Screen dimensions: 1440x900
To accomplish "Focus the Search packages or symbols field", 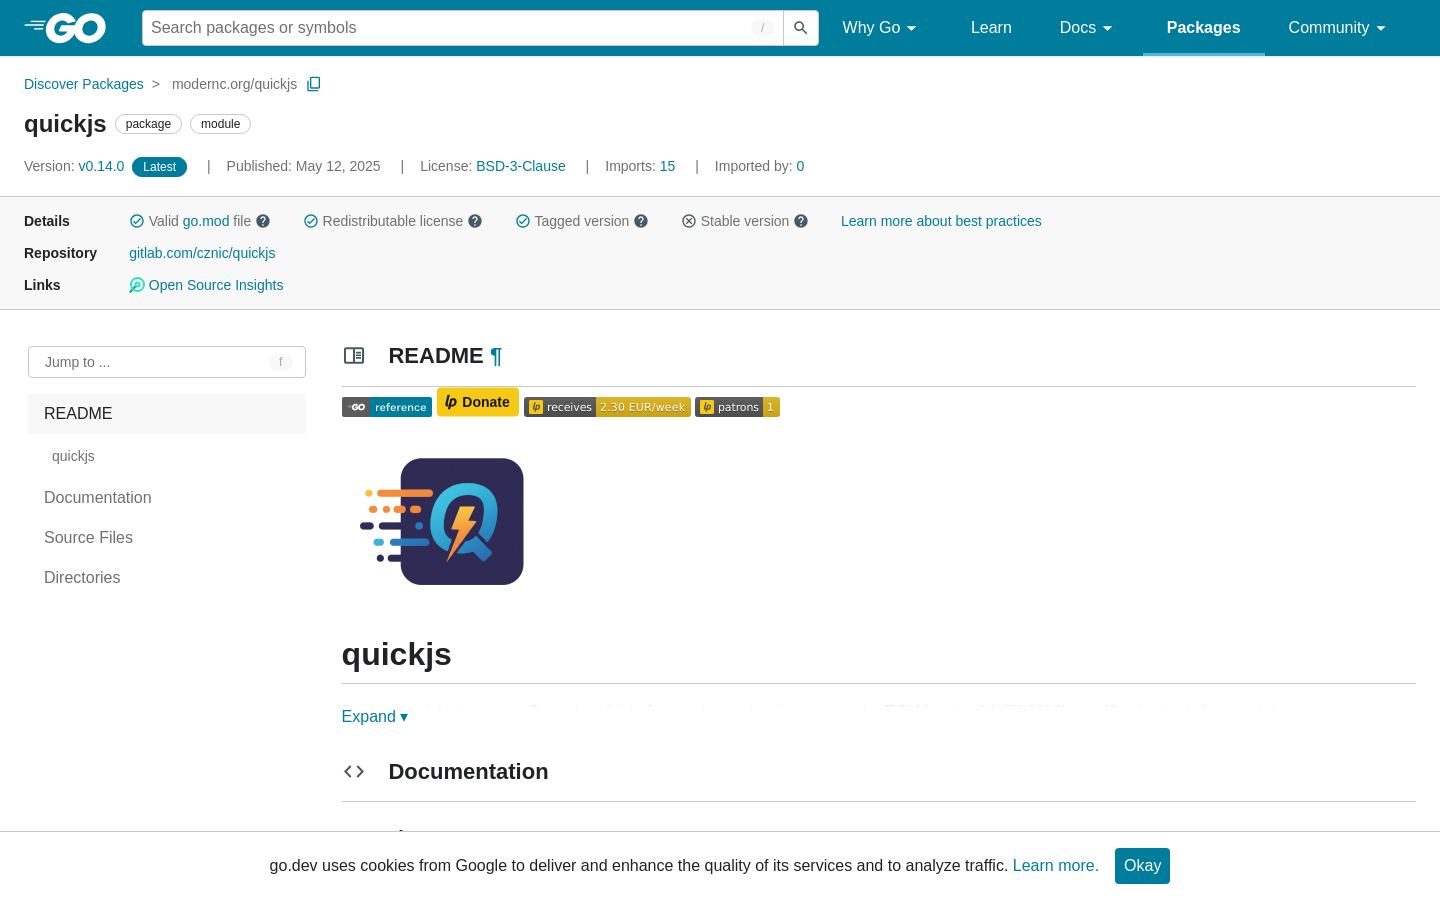I will pos(463,28).
